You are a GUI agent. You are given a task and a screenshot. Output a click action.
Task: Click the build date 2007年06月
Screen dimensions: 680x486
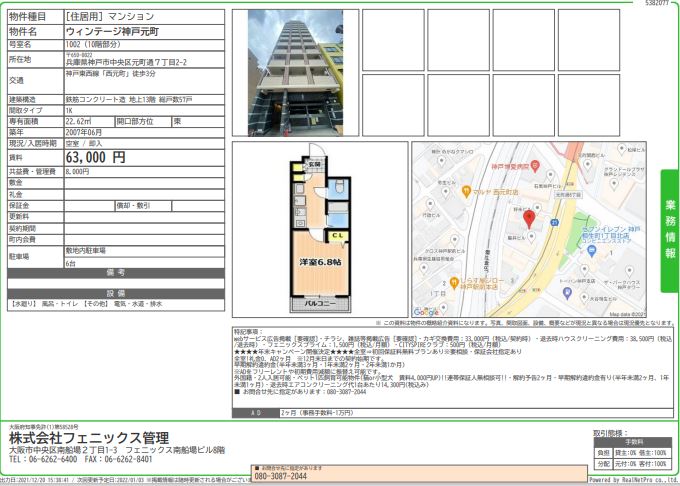(84, 132)
